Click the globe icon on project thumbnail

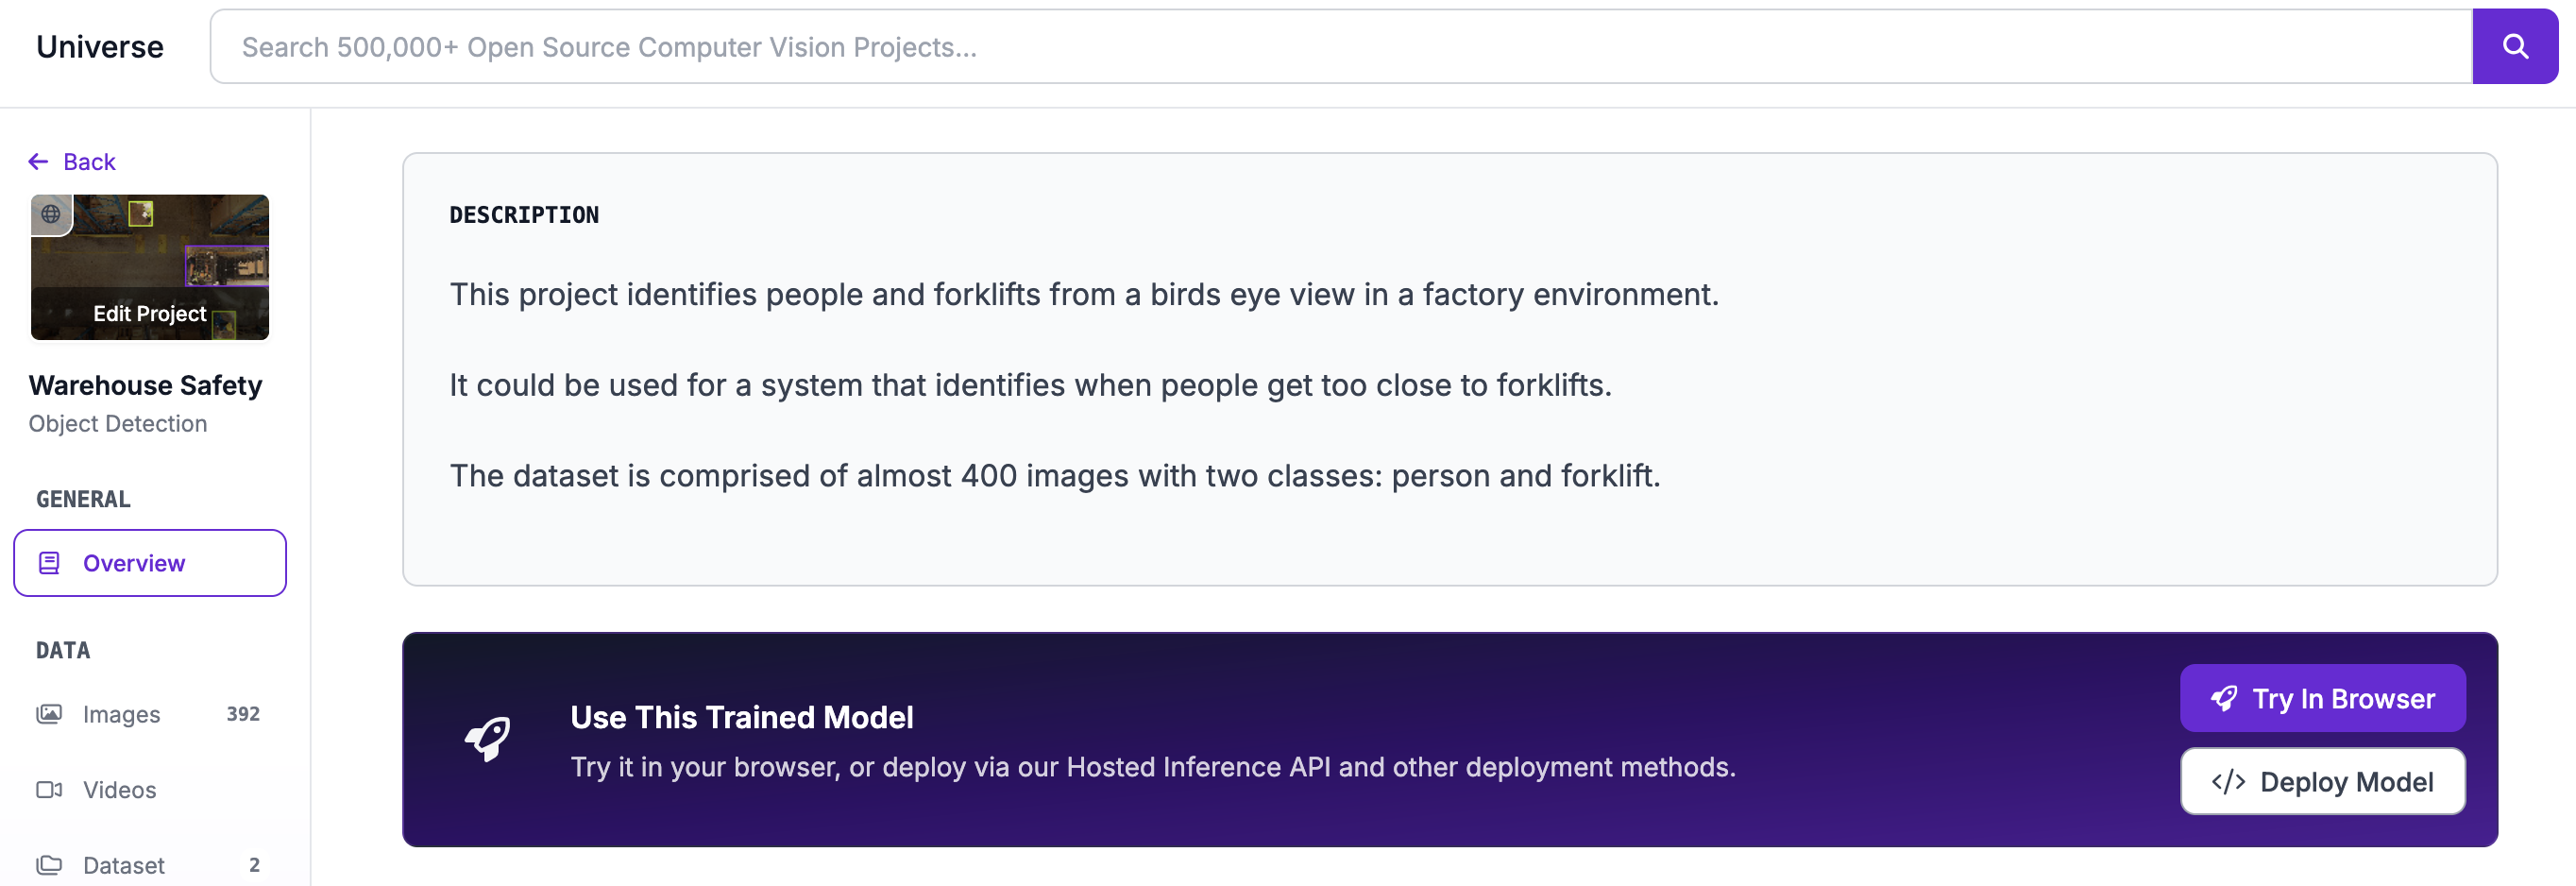coord(50,214)
